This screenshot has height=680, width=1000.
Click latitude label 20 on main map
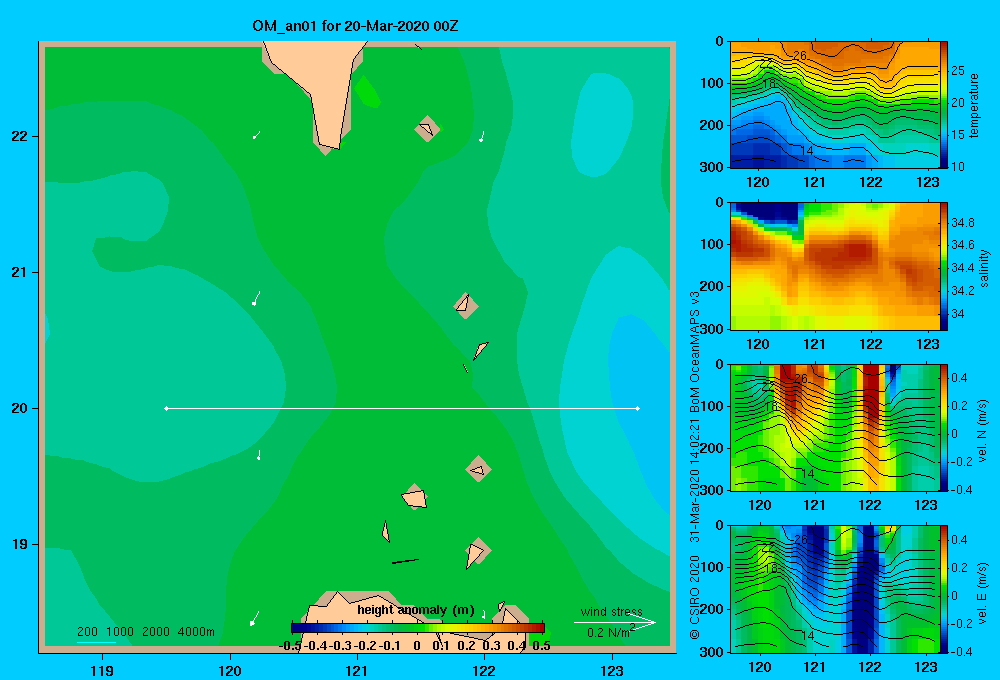20,408
